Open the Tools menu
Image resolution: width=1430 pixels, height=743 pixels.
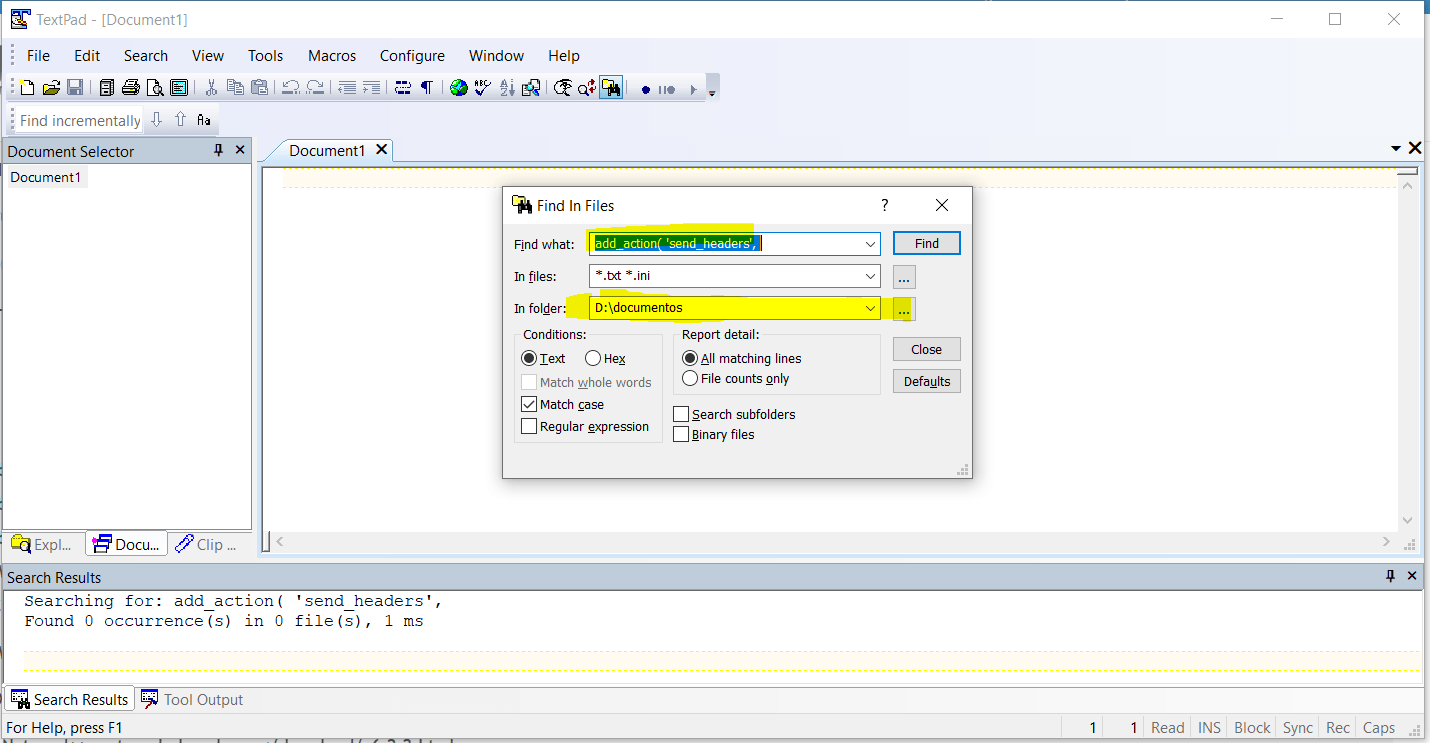[x=266, y=56]
